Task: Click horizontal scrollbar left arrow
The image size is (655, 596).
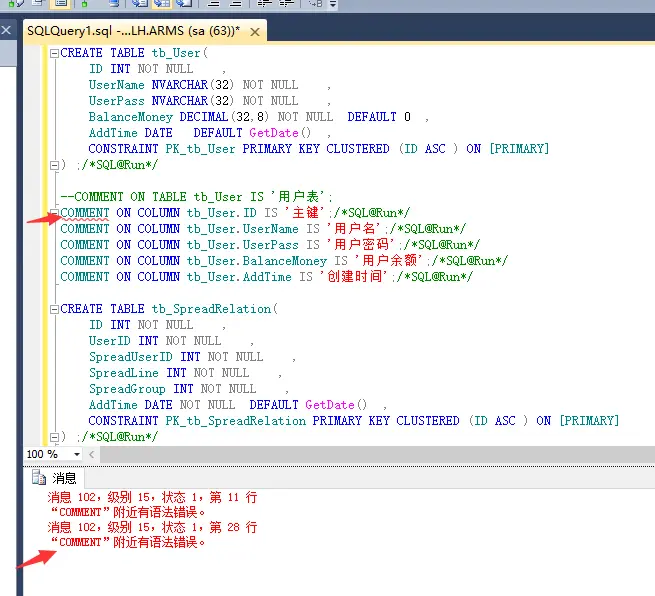Action: pos(91,454)
